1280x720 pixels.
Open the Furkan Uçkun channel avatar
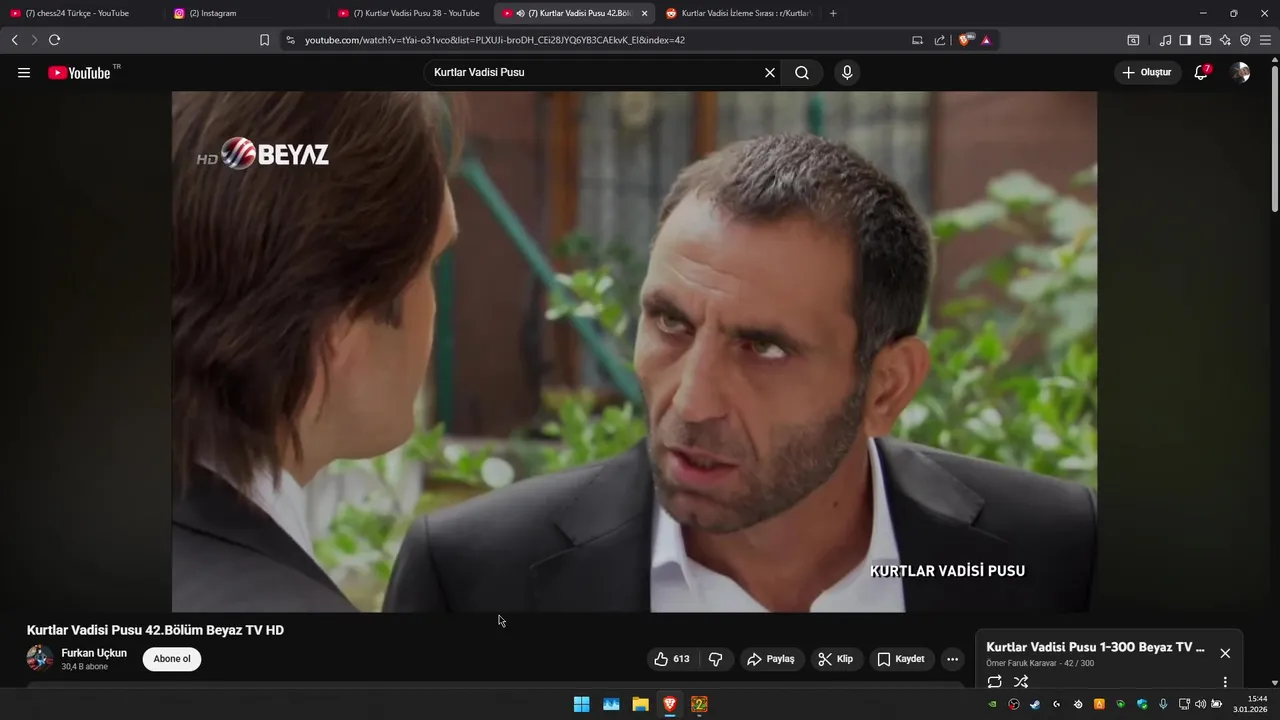click(40, 658)
